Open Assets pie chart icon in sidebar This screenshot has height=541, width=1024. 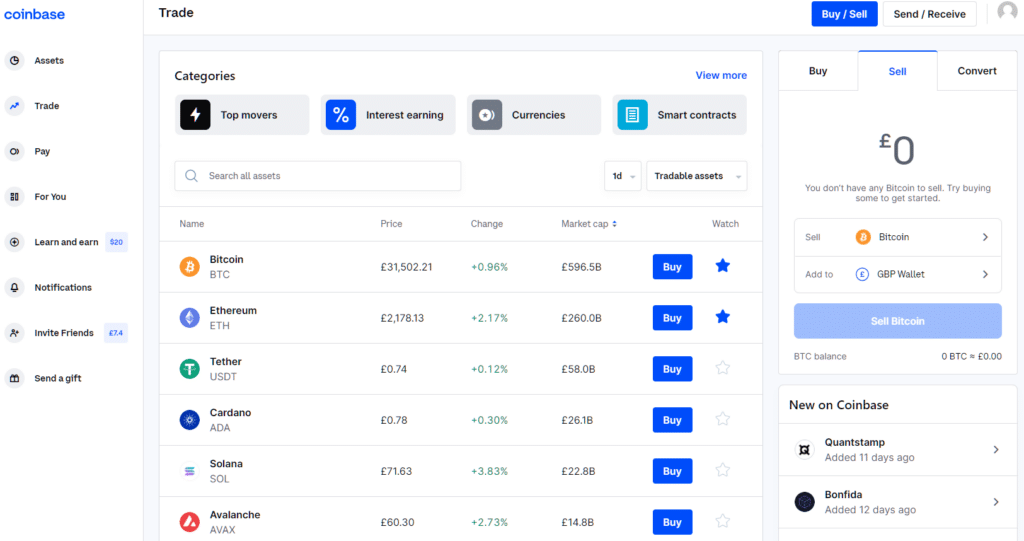14,60
